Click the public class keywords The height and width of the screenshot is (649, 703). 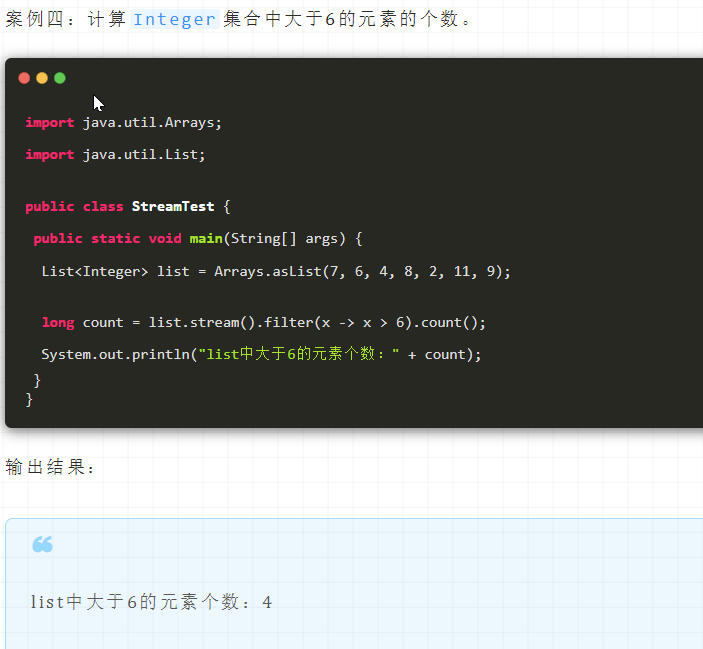[74, 207]
